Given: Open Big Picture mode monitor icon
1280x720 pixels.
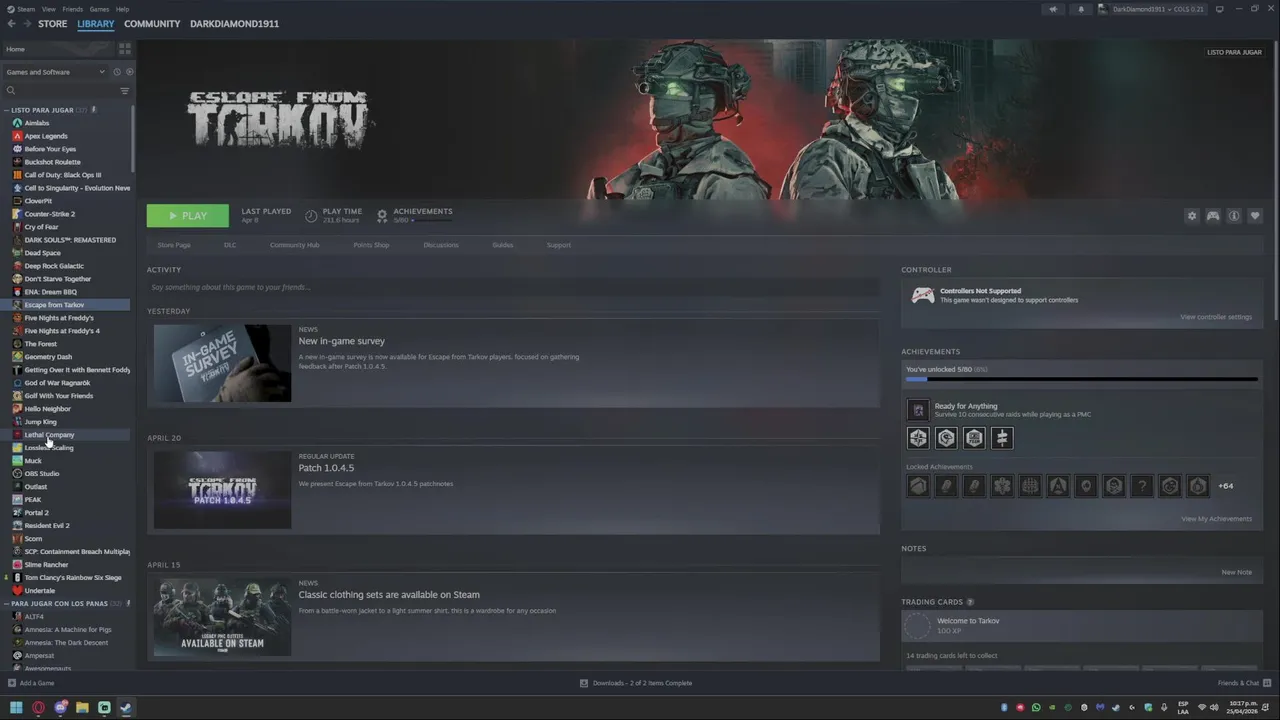Looking at the screenshot, I should [1219, 9].
